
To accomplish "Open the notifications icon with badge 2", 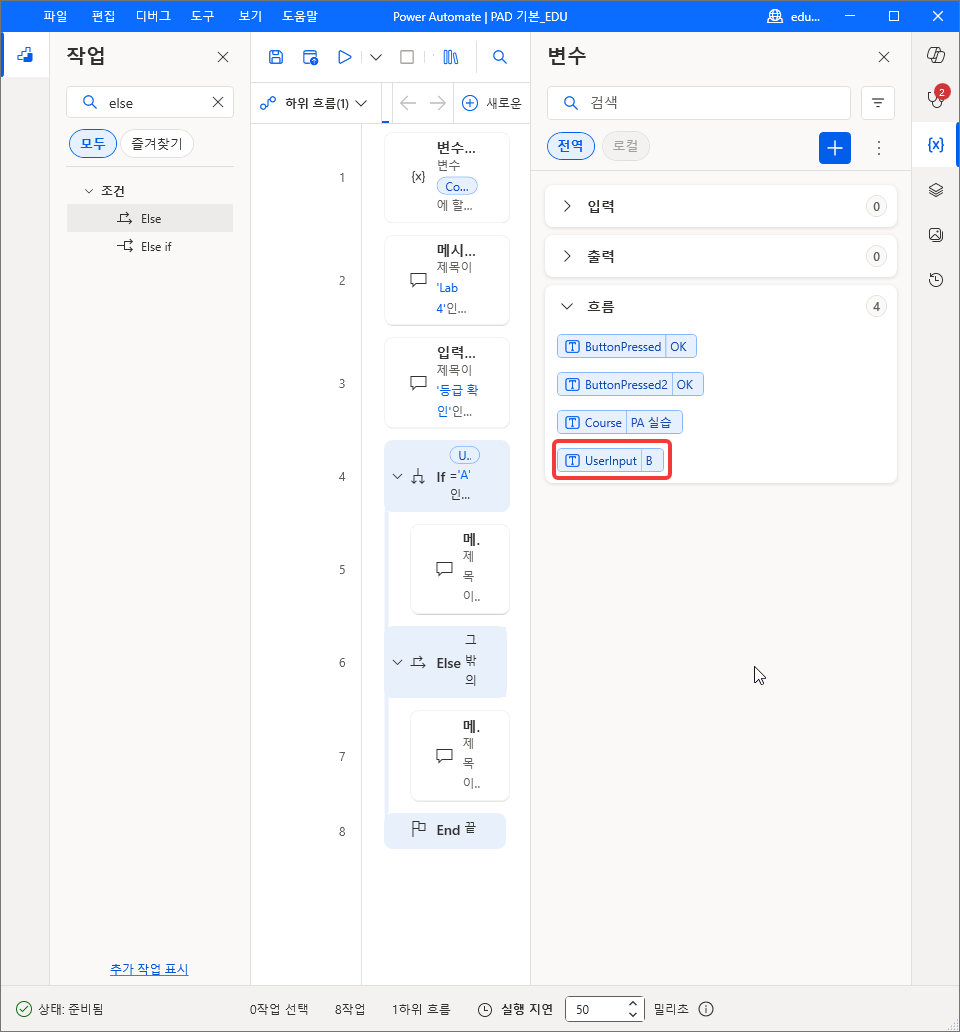I will [x=936, y=99].
